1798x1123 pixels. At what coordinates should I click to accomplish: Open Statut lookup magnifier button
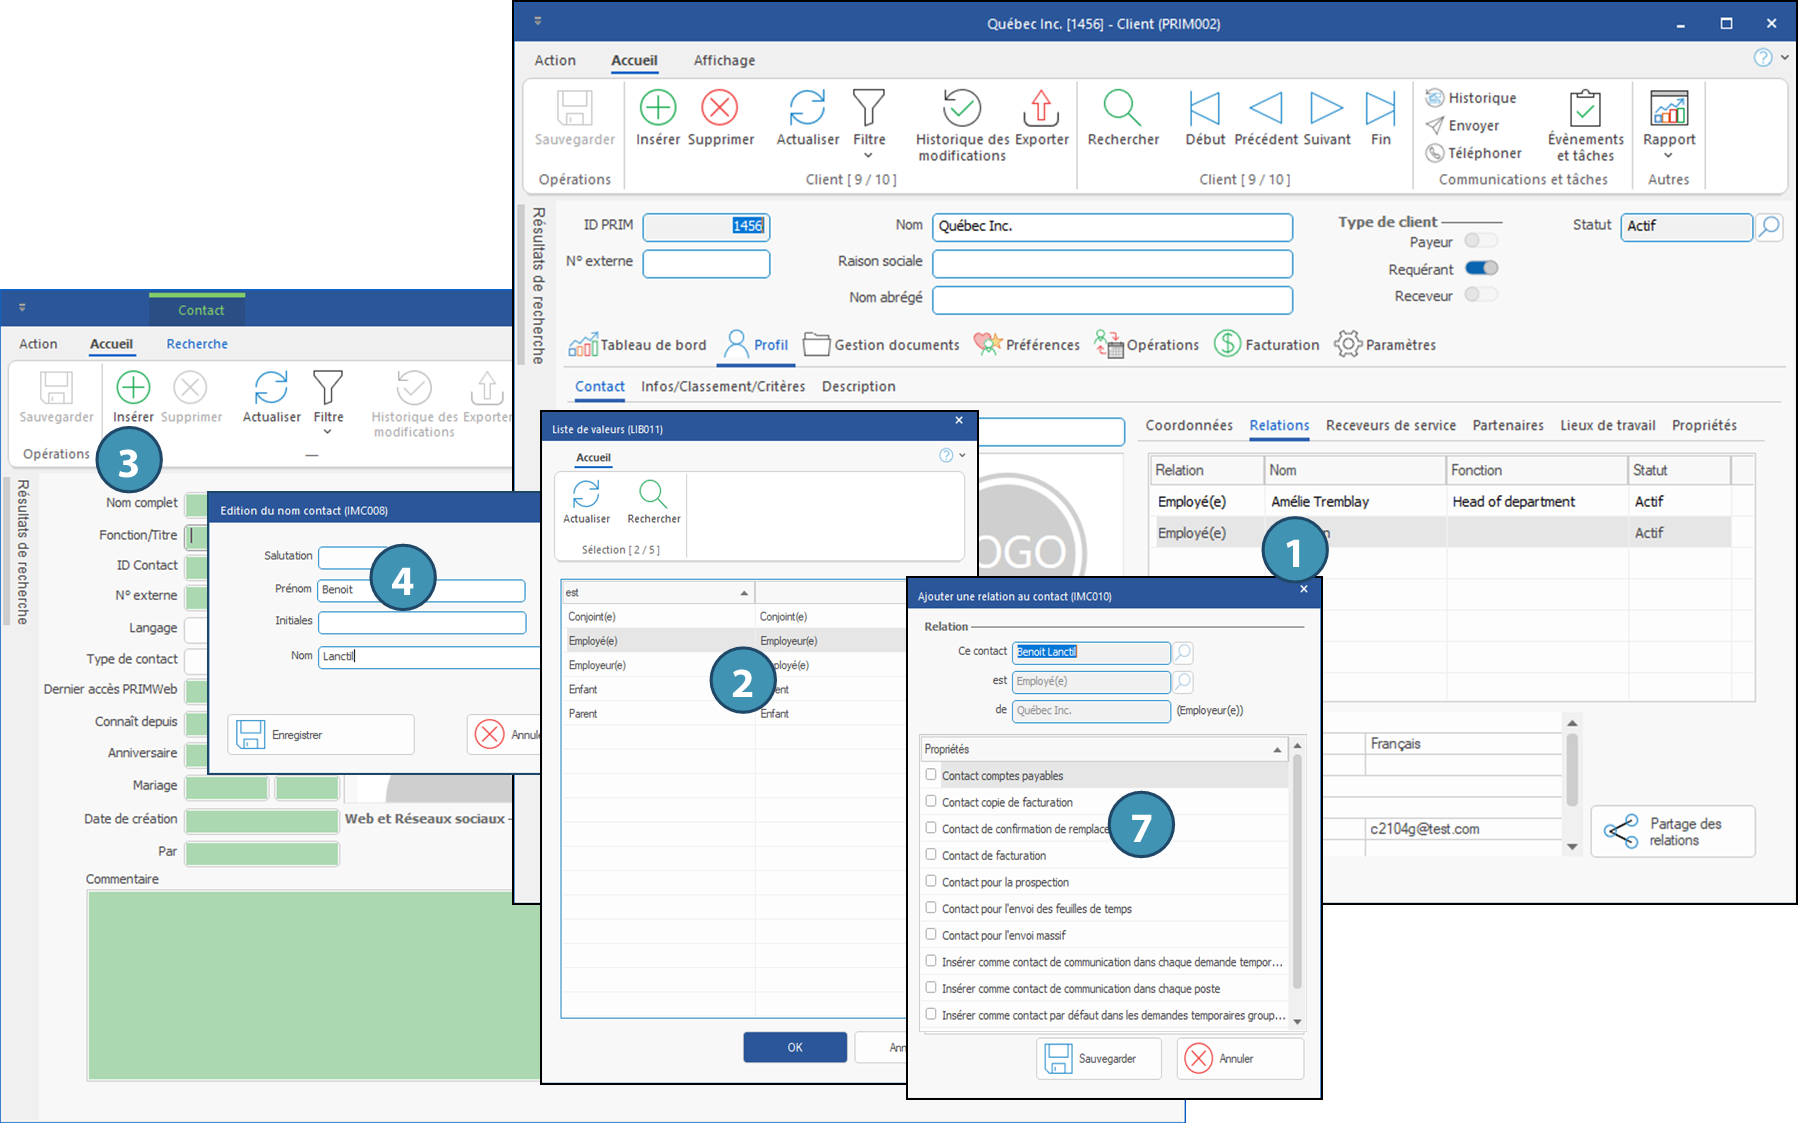(1769, 227)
